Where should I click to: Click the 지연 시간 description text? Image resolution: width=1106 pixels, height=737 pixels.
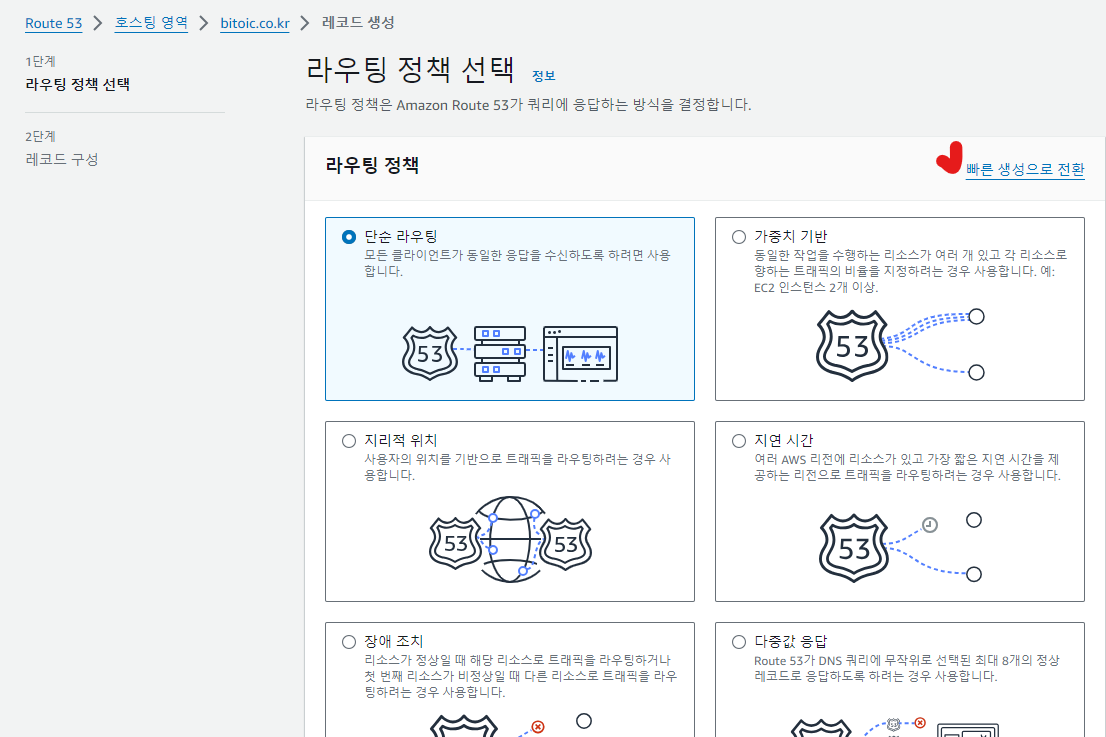coord(907,467)
